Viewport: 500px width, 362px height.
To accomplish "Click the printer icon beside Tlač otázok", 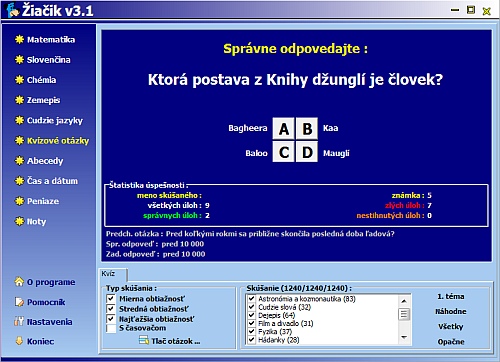I will (144, 340).
